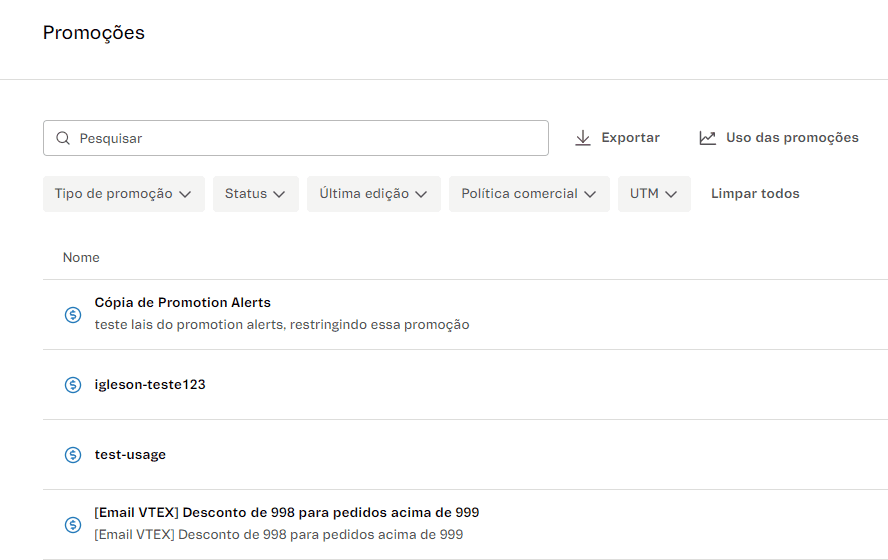
Task: Open the Cópia de Promotion Alerts promotion
Action: (182, 302)
